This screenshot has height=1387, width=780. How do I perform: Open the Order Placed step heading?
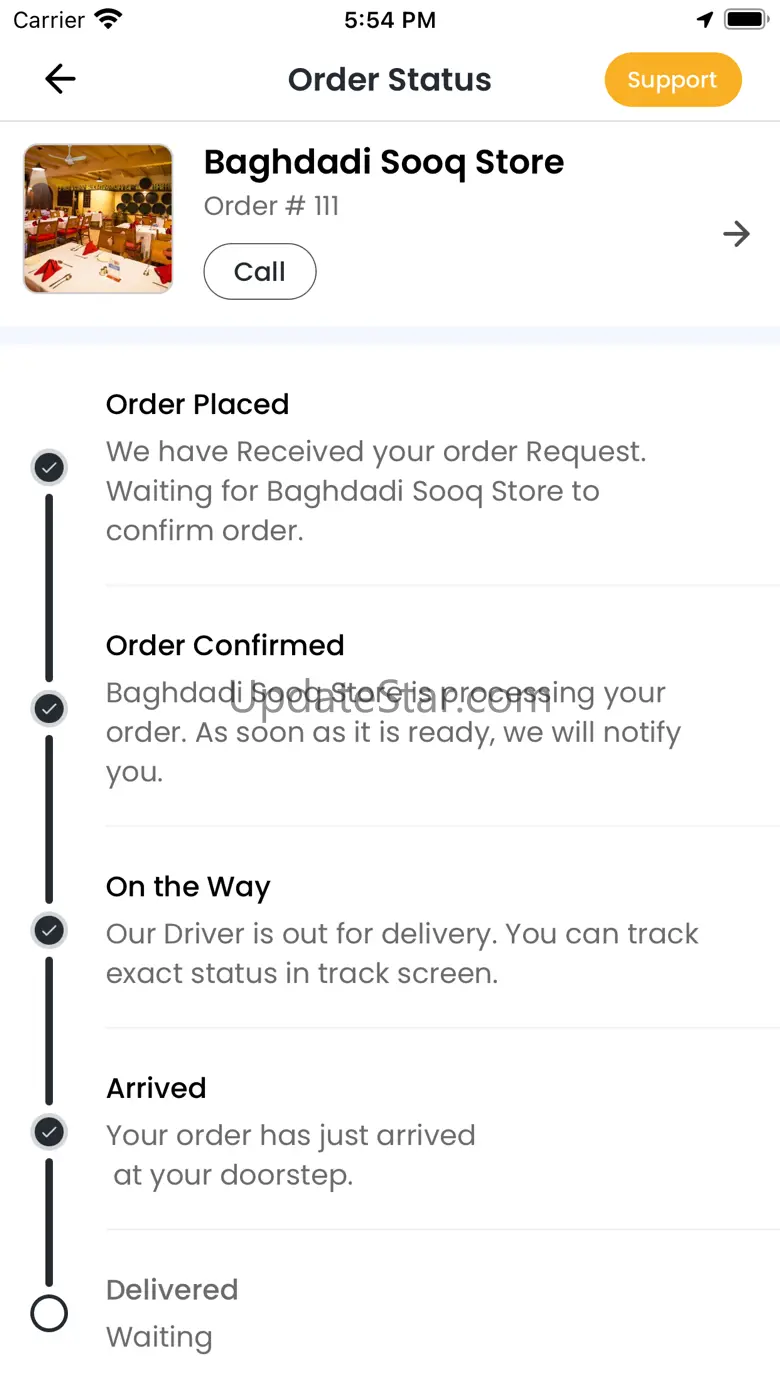click(197, 404)
